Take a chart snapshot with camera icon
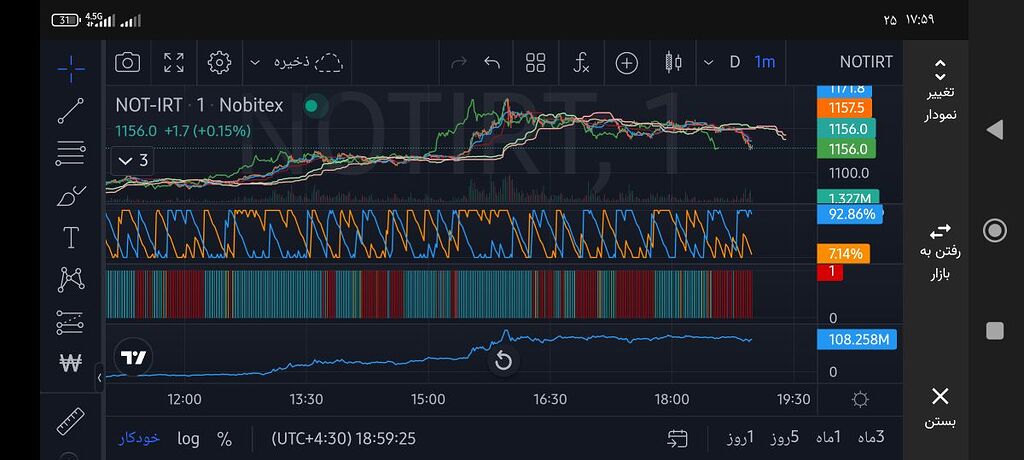Image resolution: width=1024 pixels, height=460 pixels. point(127,62)
